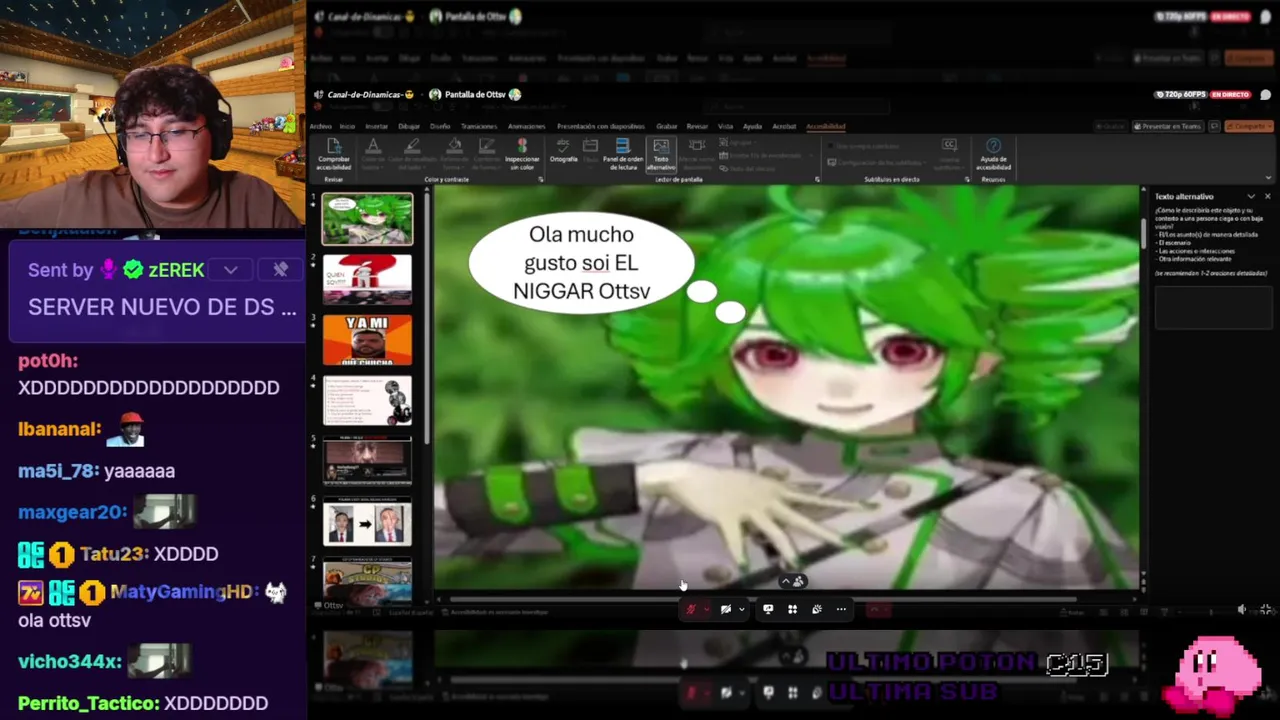Expand the chevron next to zEREK
Screen dimensions: 1280x720
[231, 270]
